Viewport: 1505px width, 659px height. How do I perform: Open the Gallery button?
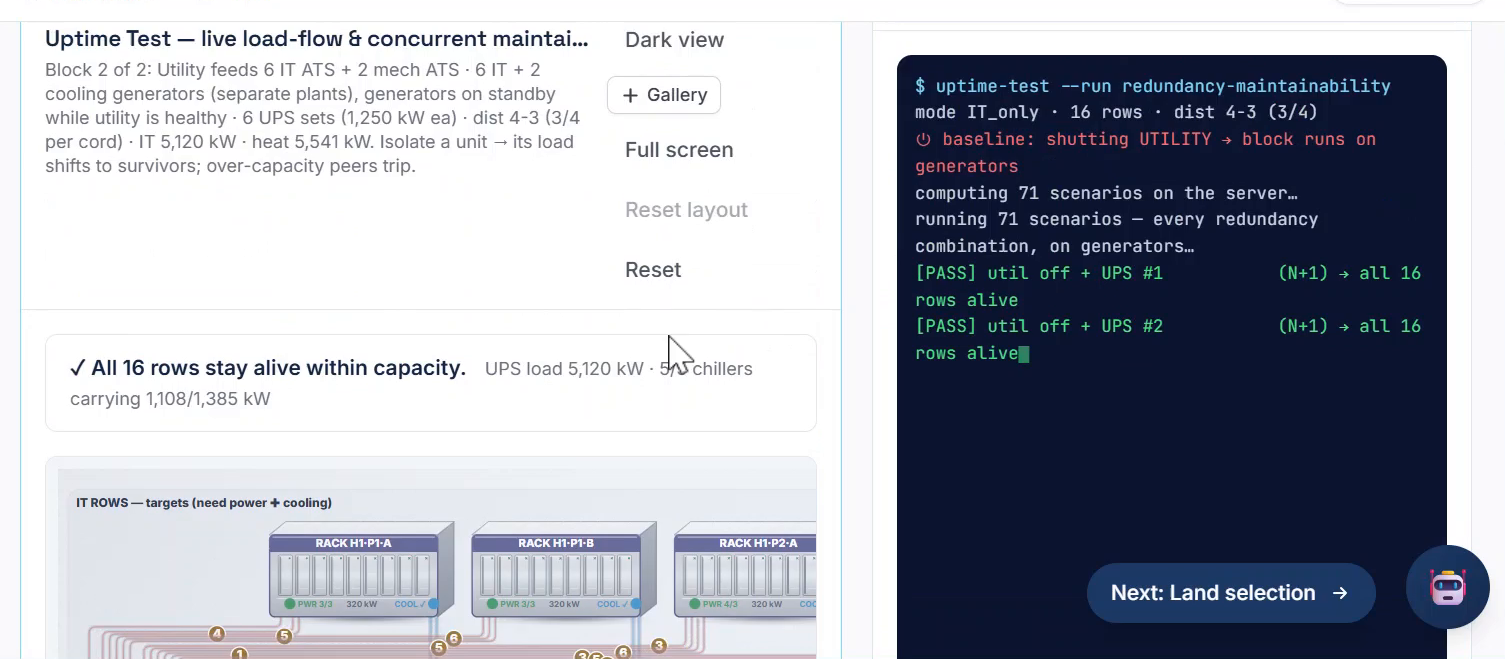[664, 95]
